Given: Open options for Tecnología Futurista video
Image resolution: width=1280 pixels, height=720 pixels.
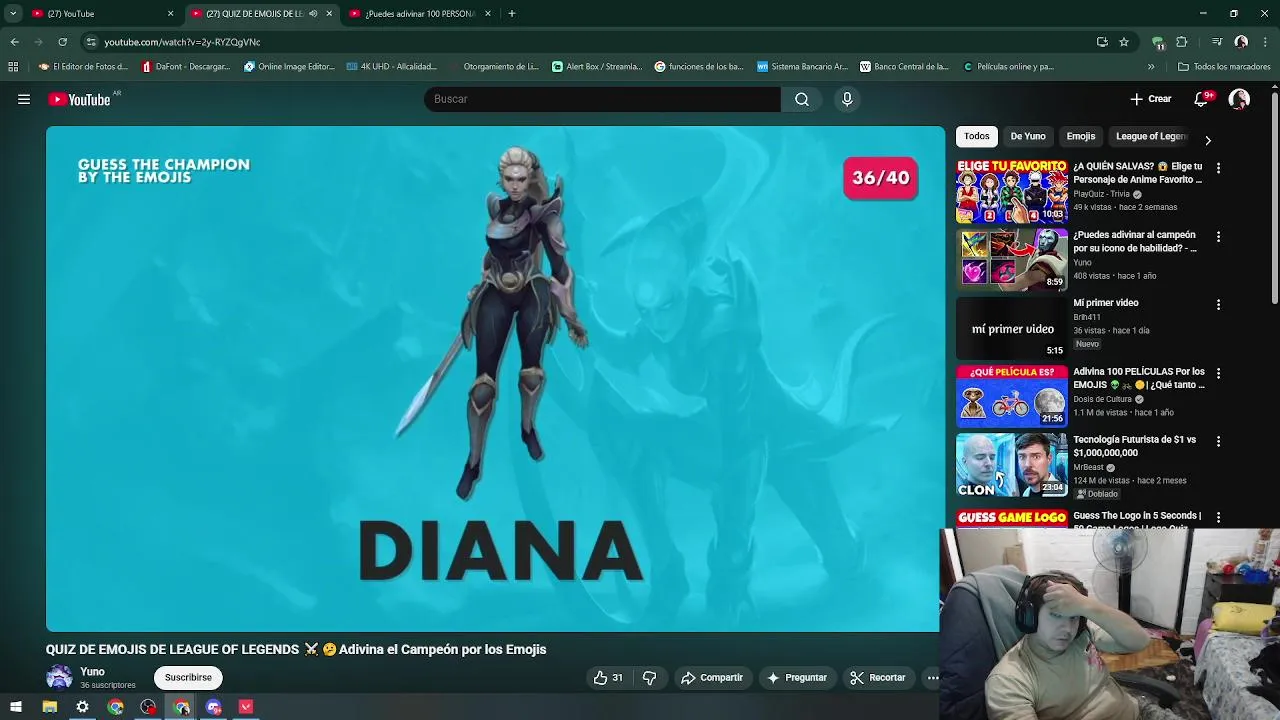Looking at the screenshot, I should [1218, 441].
